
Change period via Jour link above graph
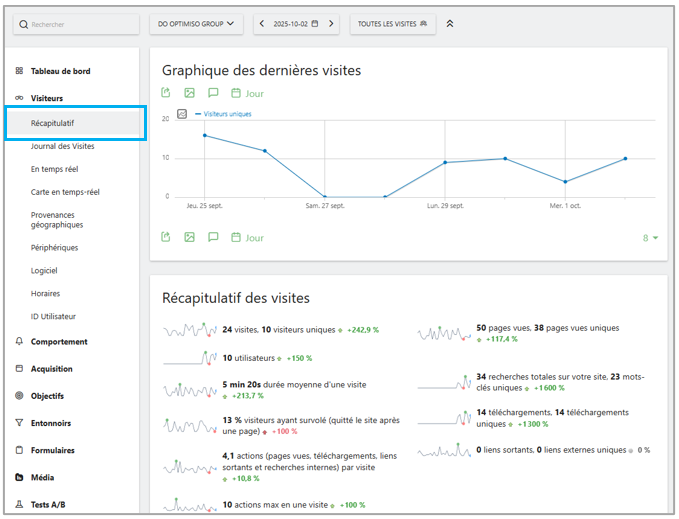click(247, 93)
